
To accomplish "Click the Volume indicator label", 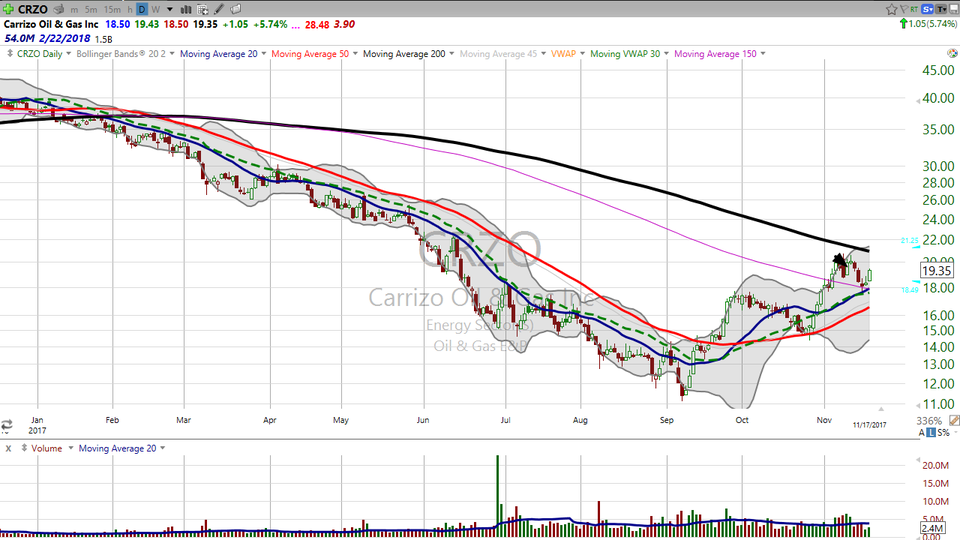I will coord(47,448).
